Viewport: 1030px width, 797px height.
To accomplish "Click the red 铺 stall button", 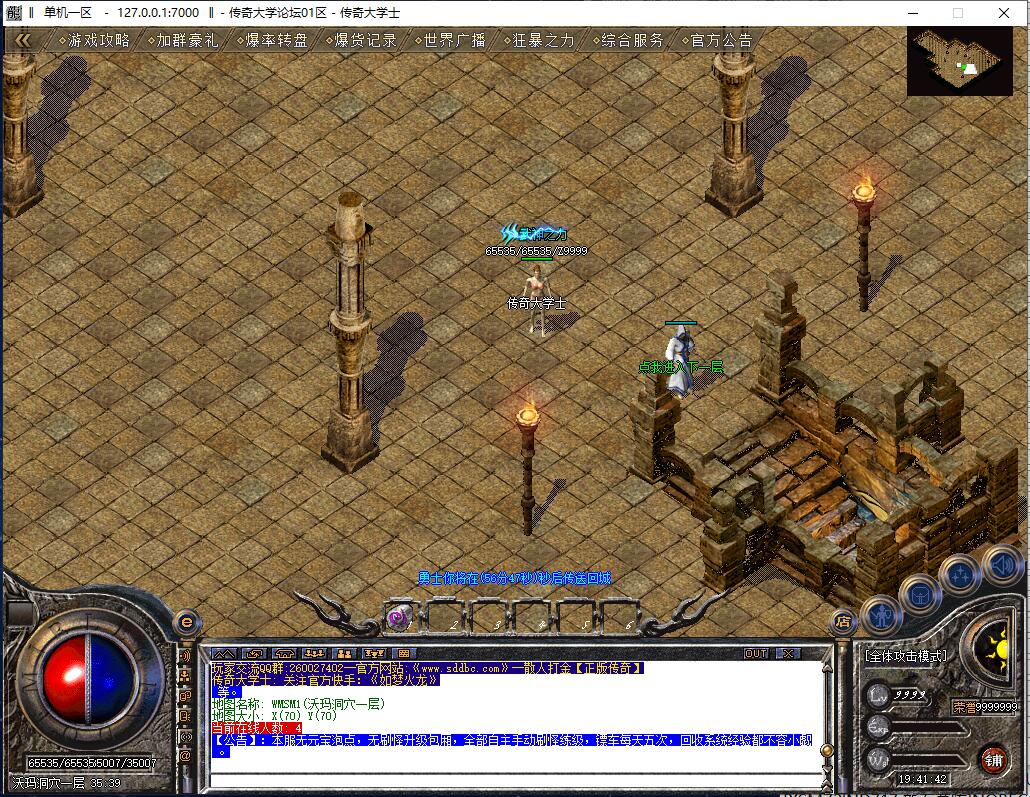I will 994,760.
